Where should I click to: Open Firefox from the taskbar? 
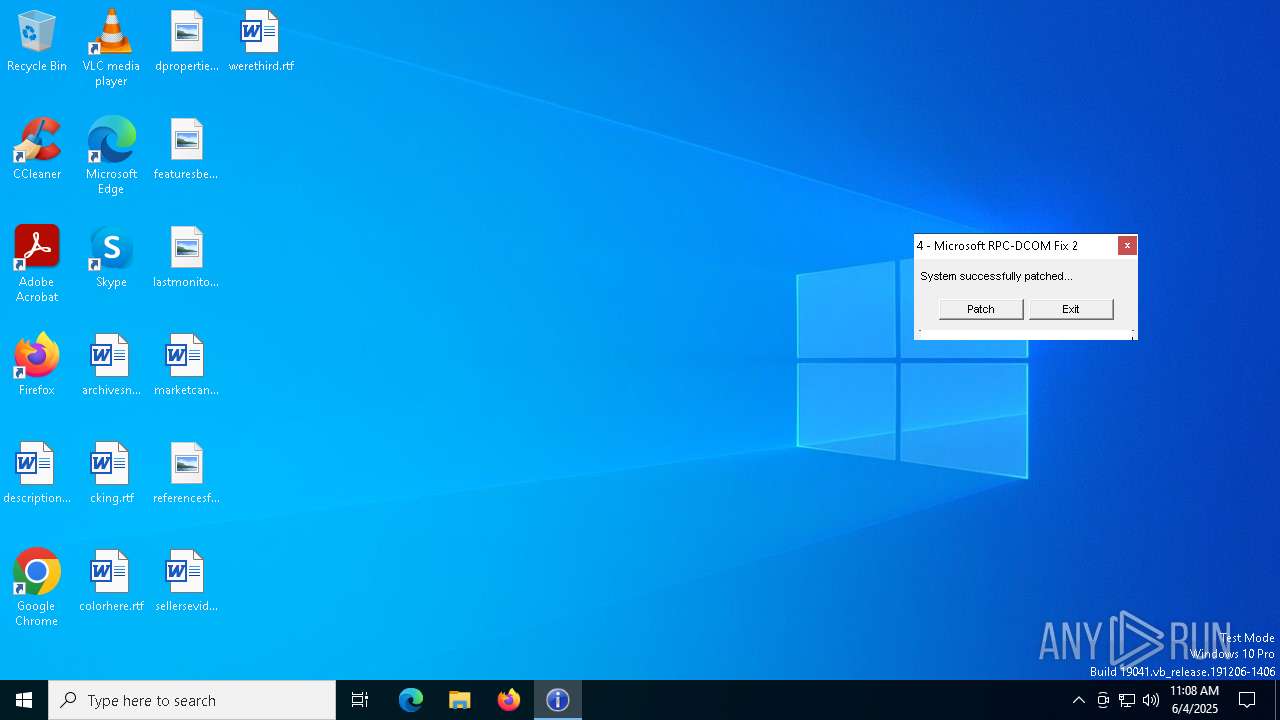(509, 700)
